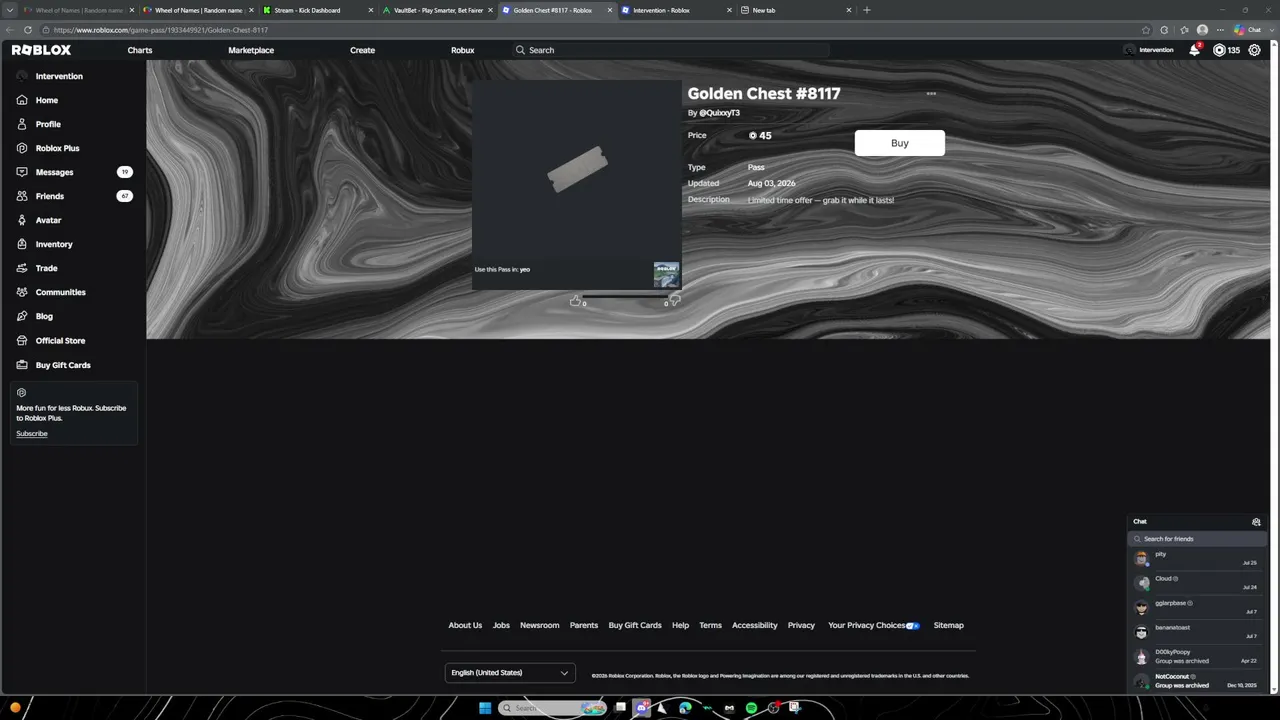Screen dimensions: 1280x720
Task: Click the Messages icon in the sidebar
Action: (22, 172)
